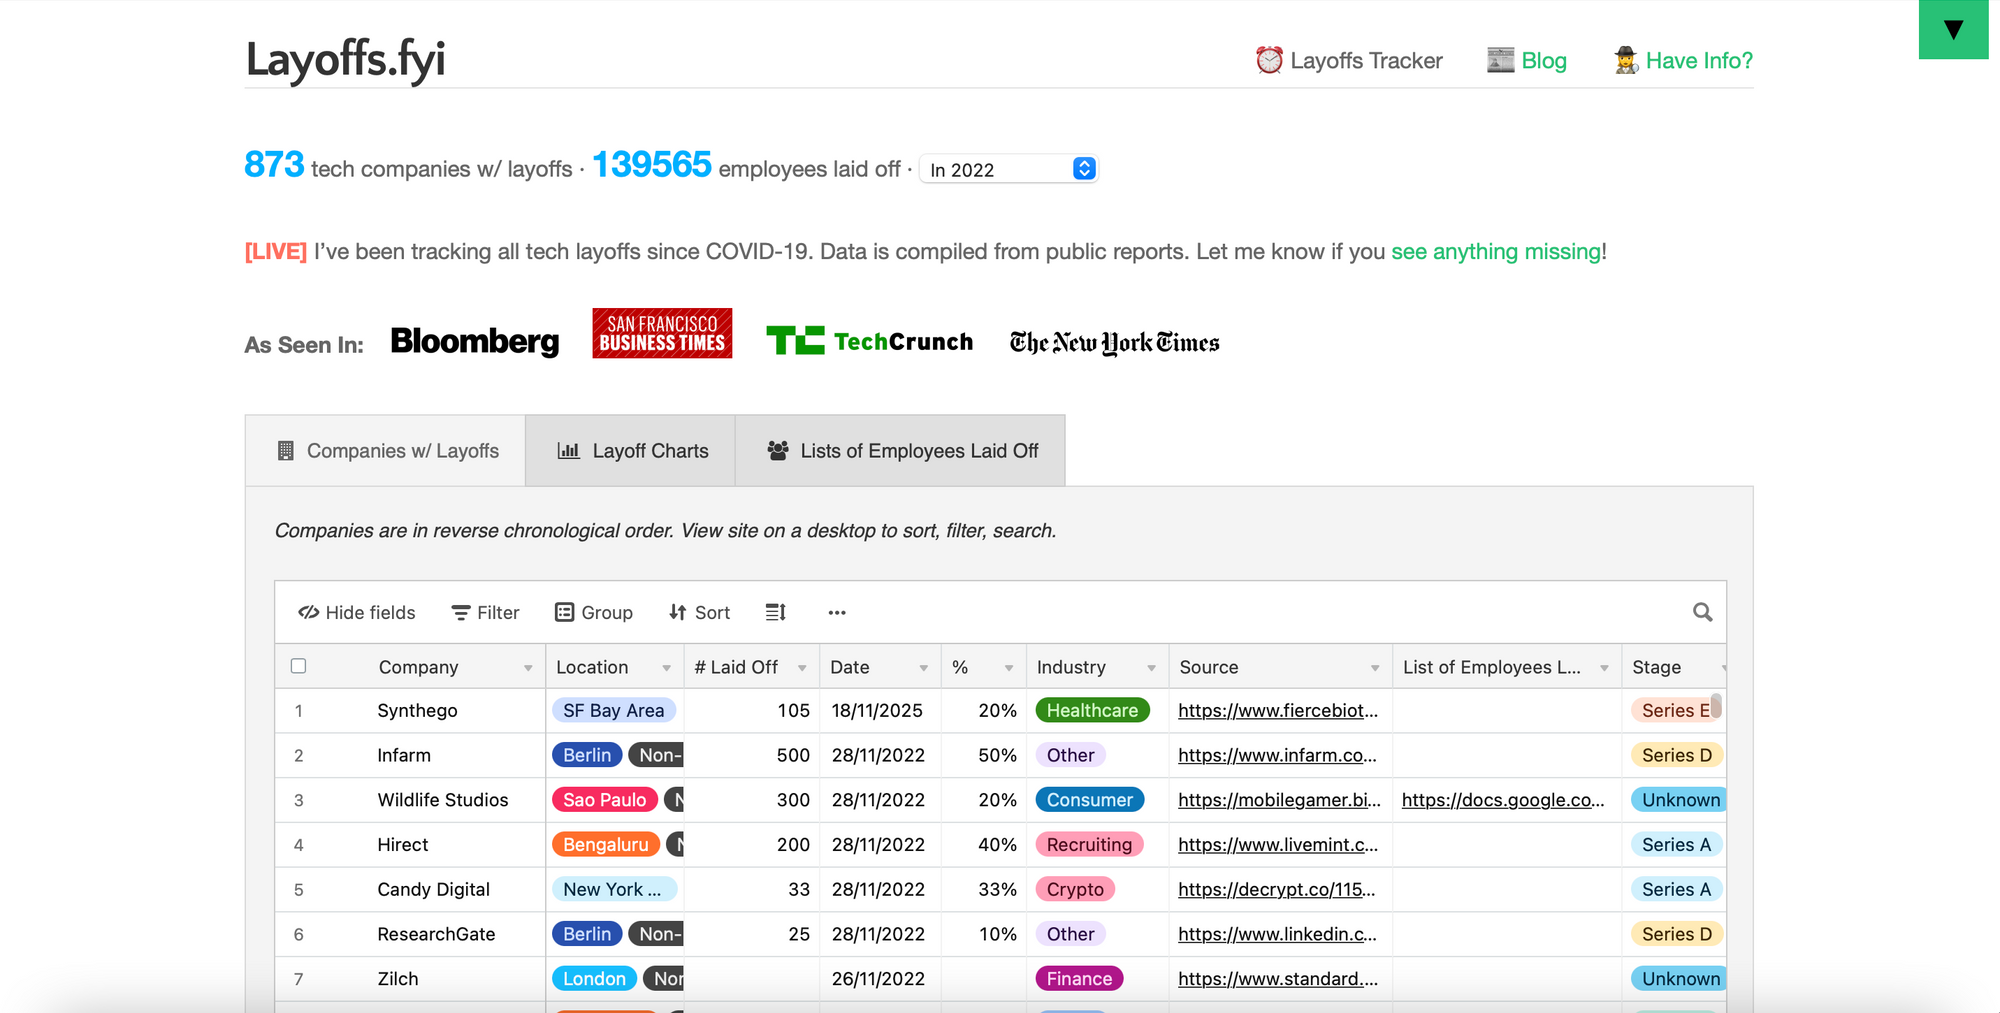The width and height of the screenshot is (2000, 1013).
Task: Switch to Companies w/ Layoffs tab
Action: tap(386, 451)
